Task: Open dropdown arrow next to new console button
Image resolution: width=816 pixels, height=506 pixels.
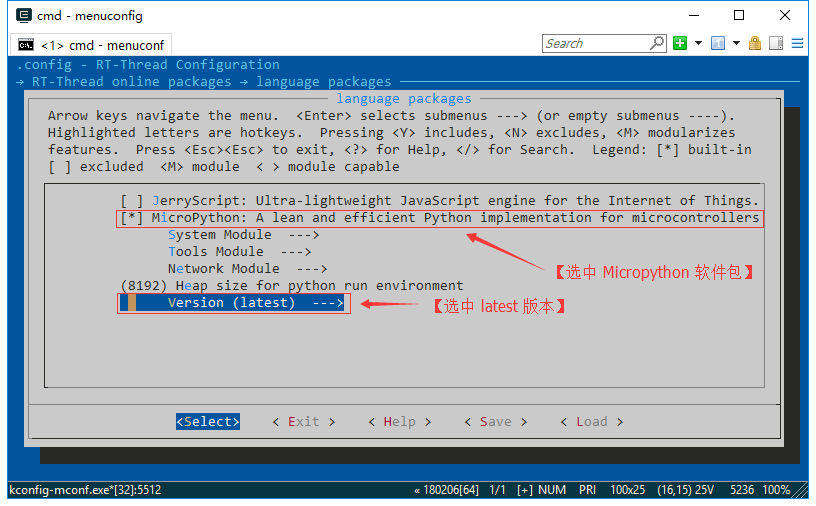Action: [x=697, y=43]
